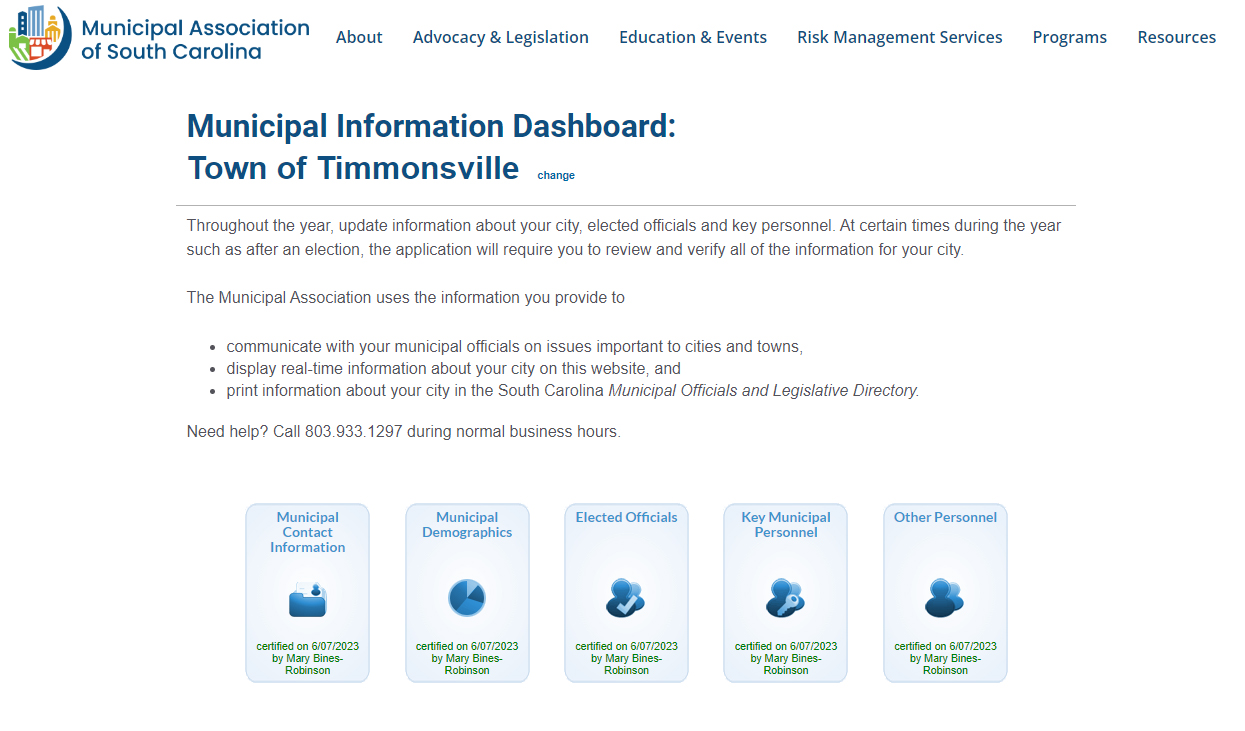Open the Programs navigation item
This screenshot has width=1245, height=731.
pyautogui.click(x=1069, y=37)
